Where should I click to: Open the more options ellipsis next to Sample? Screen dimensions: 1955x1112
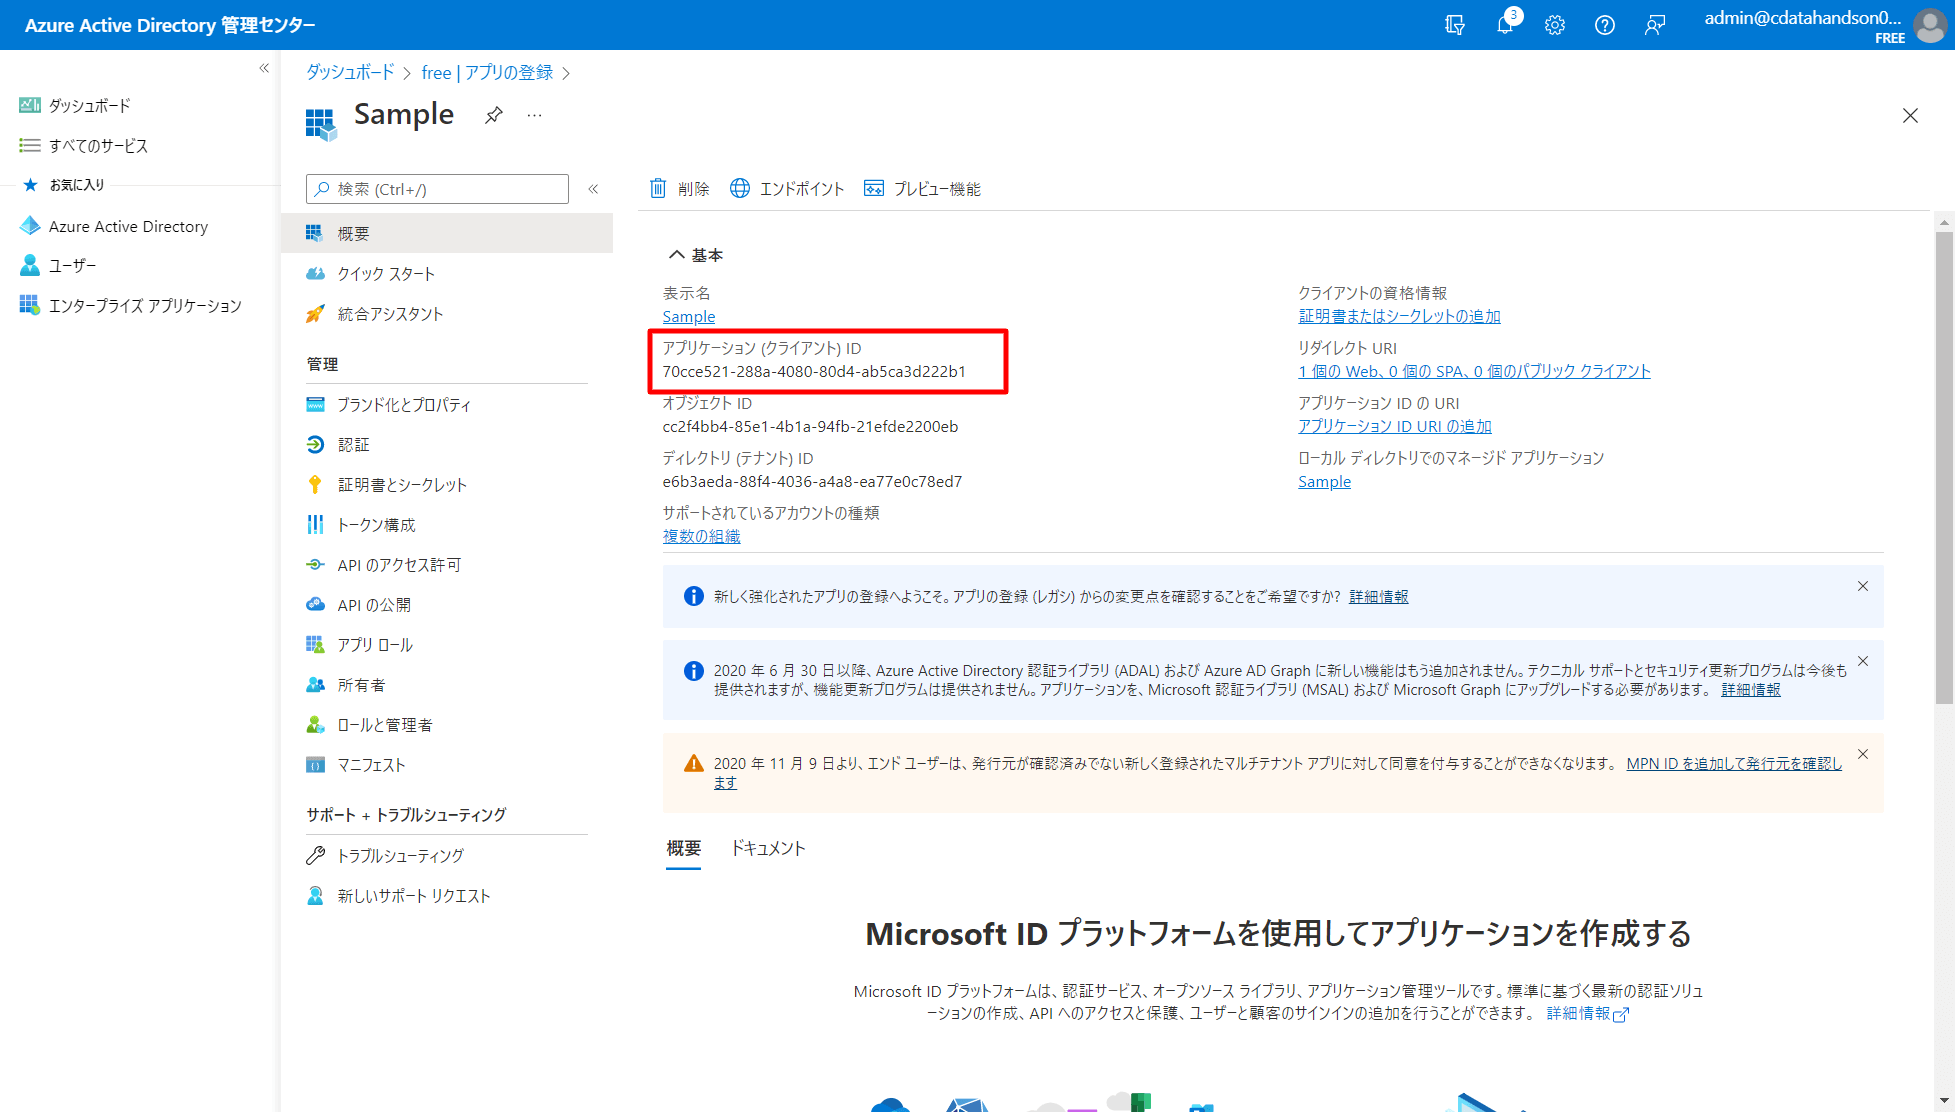[x=535, y=115]
